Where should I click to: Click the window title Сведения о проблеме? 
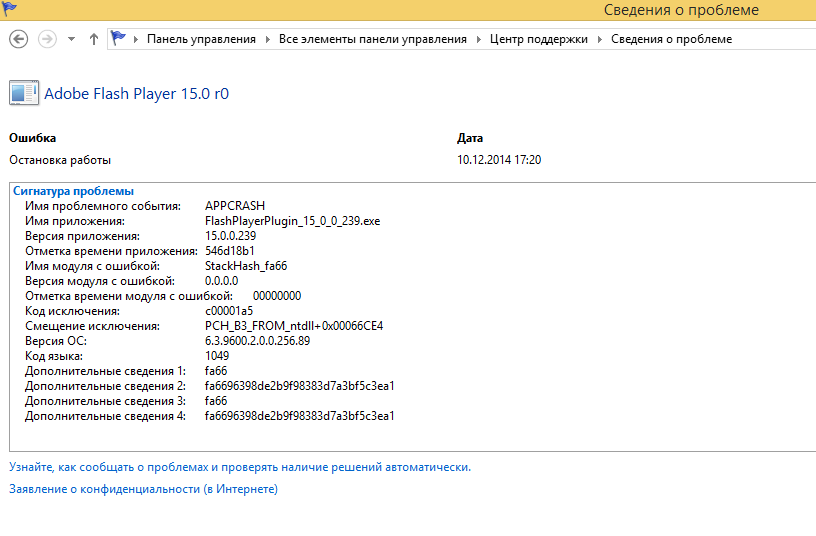(681, 9)
